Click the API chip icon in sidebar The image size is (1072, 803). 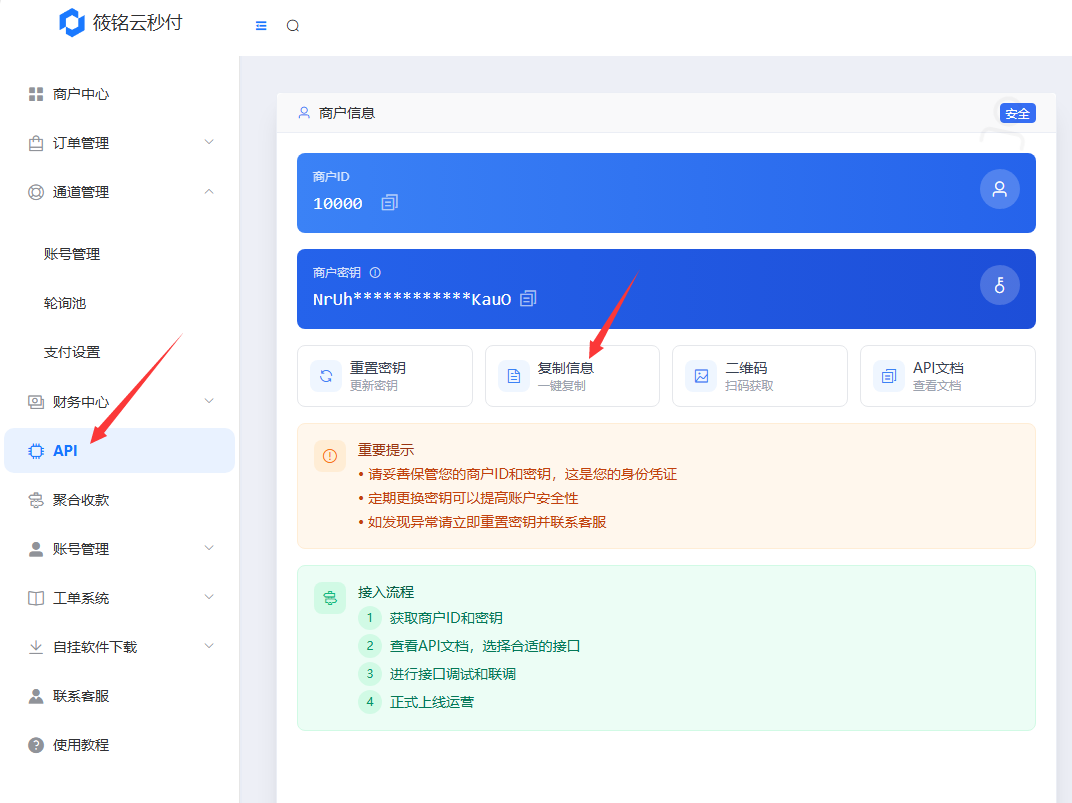pos(36,451)
